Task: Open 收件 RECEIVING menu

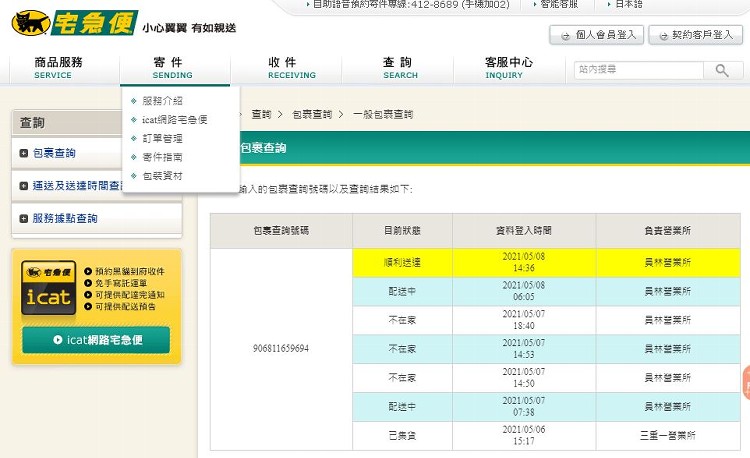Action: tap(291, 68)
